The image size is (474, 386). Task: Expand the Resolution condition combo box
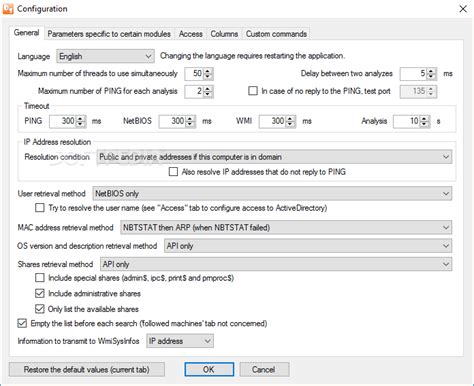274,157
